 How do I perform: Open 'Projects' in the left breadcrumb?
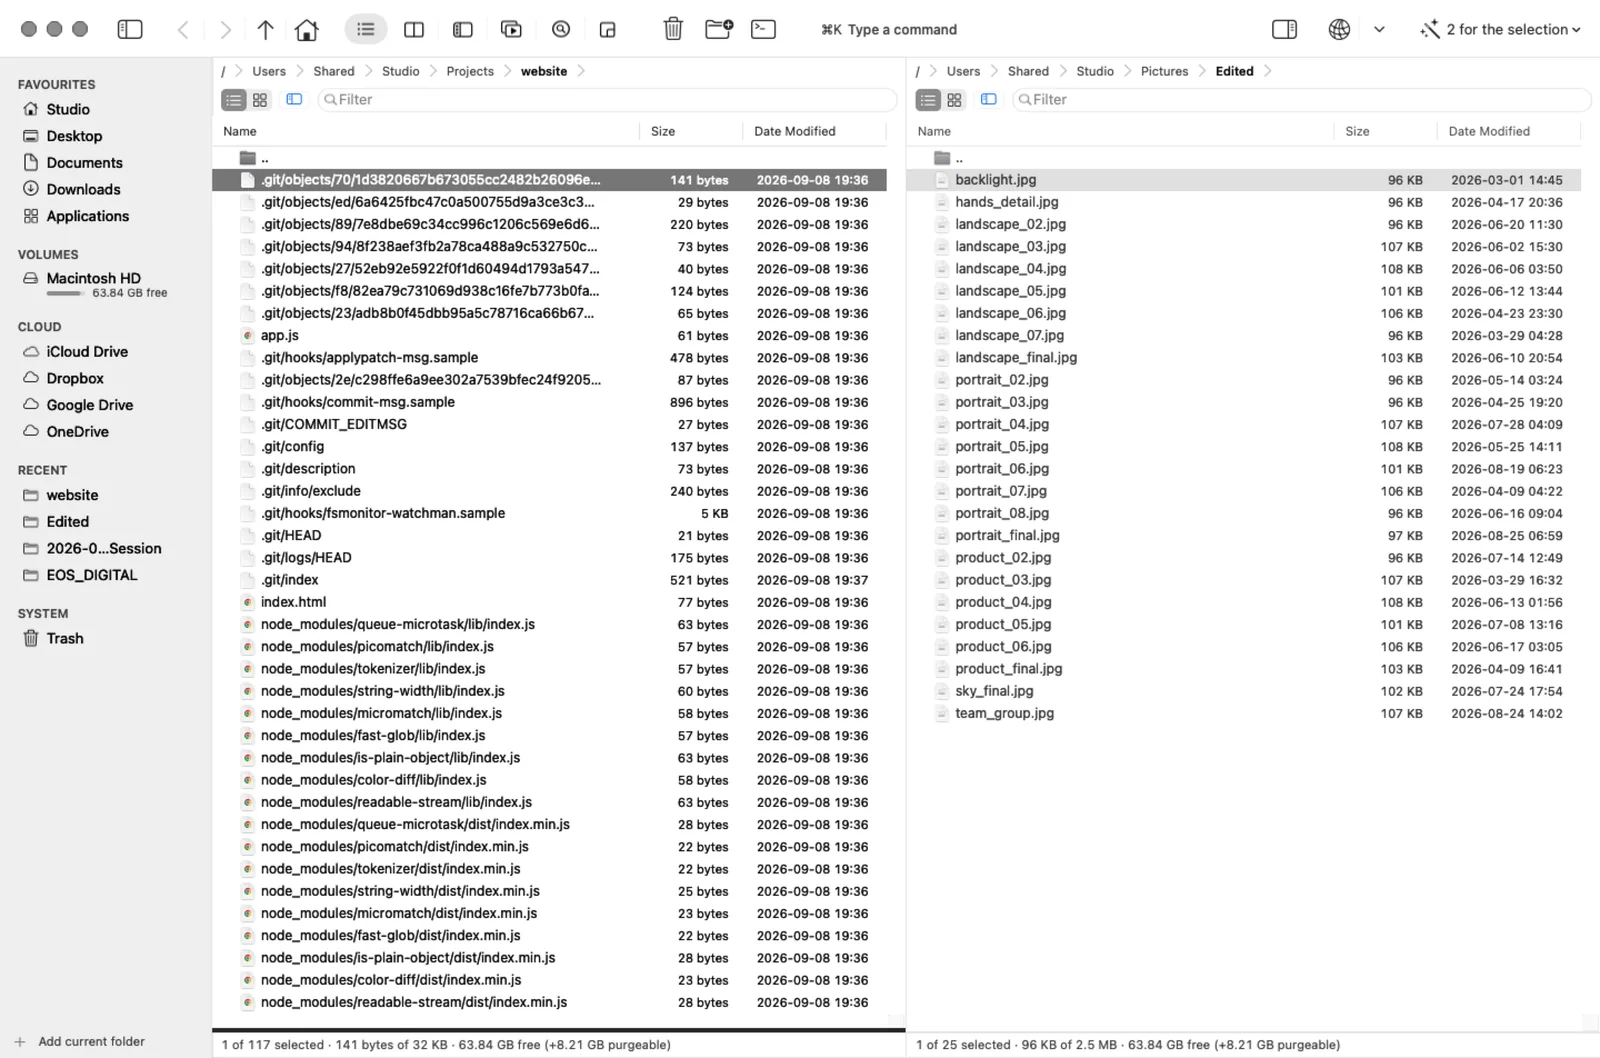[470, 71]
